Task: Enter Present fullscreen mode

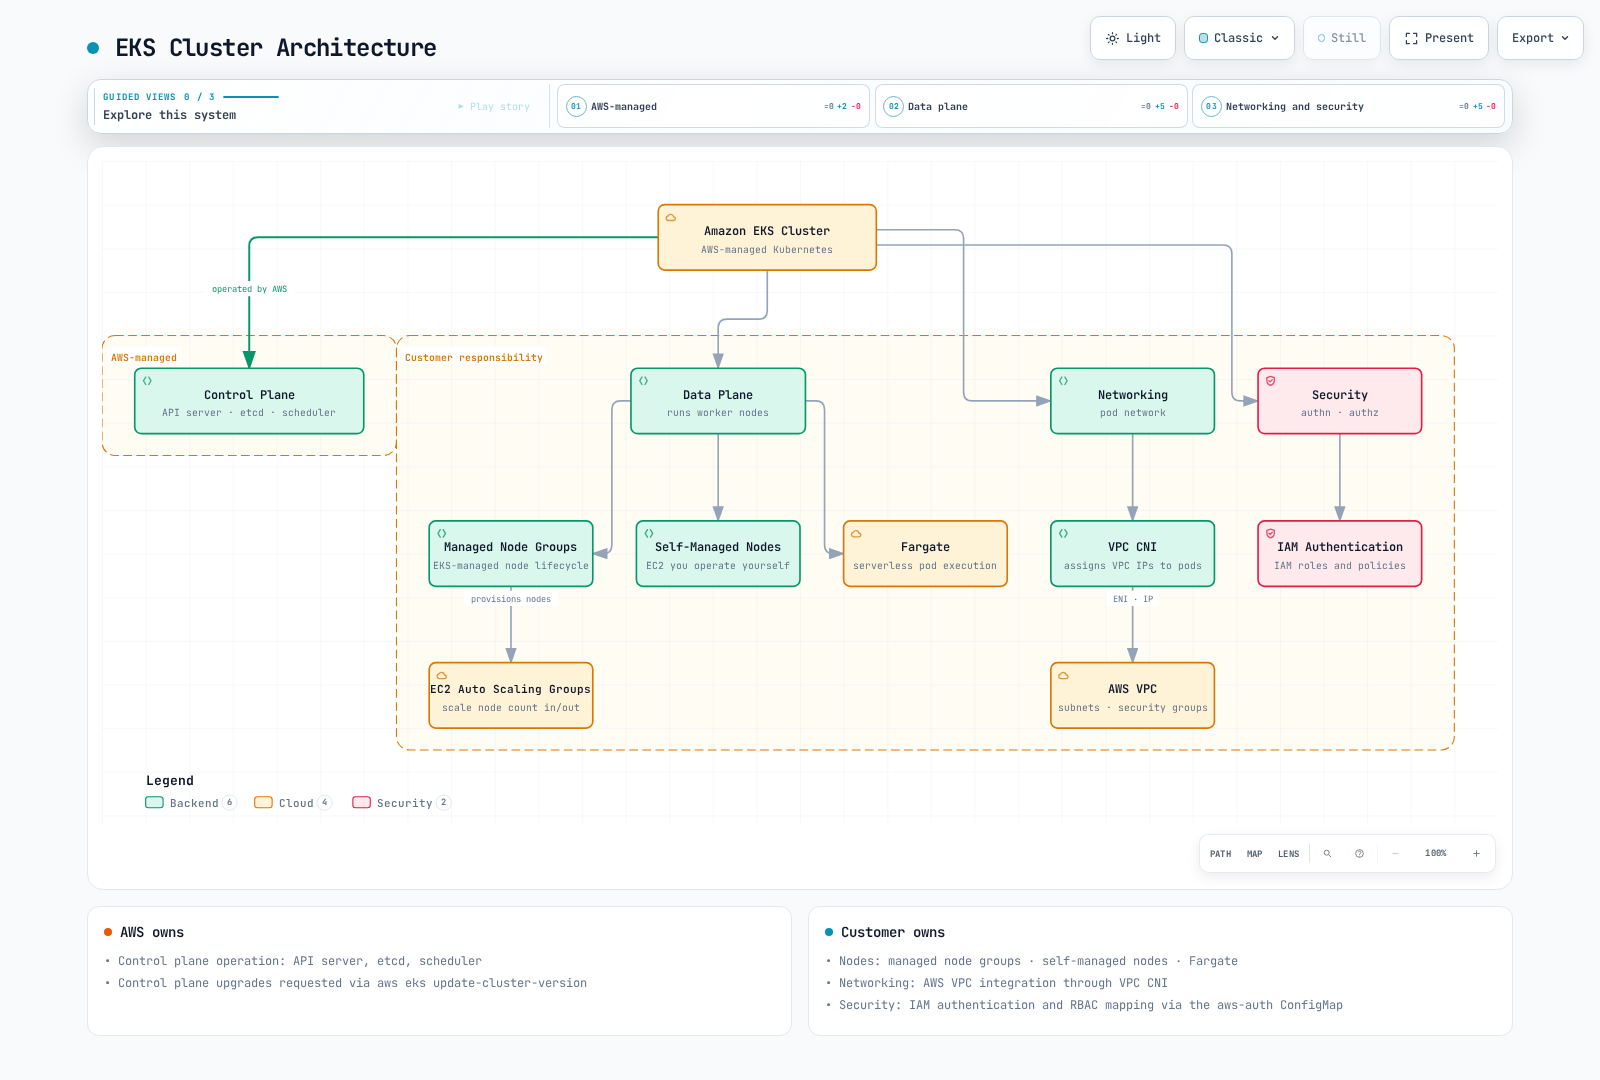Action: (x=1439, y=38)
